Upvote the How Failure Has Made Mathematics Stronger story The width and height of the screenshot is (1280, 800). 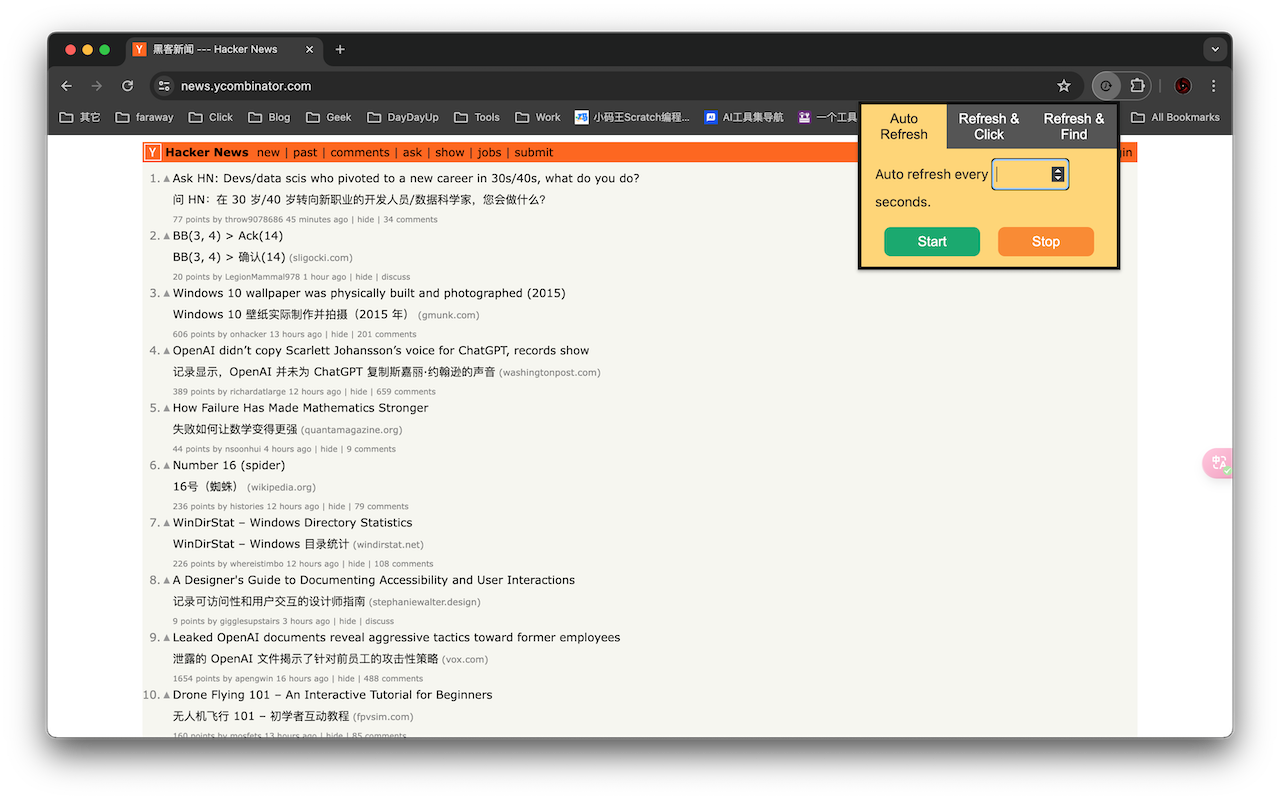coord(167,408)
